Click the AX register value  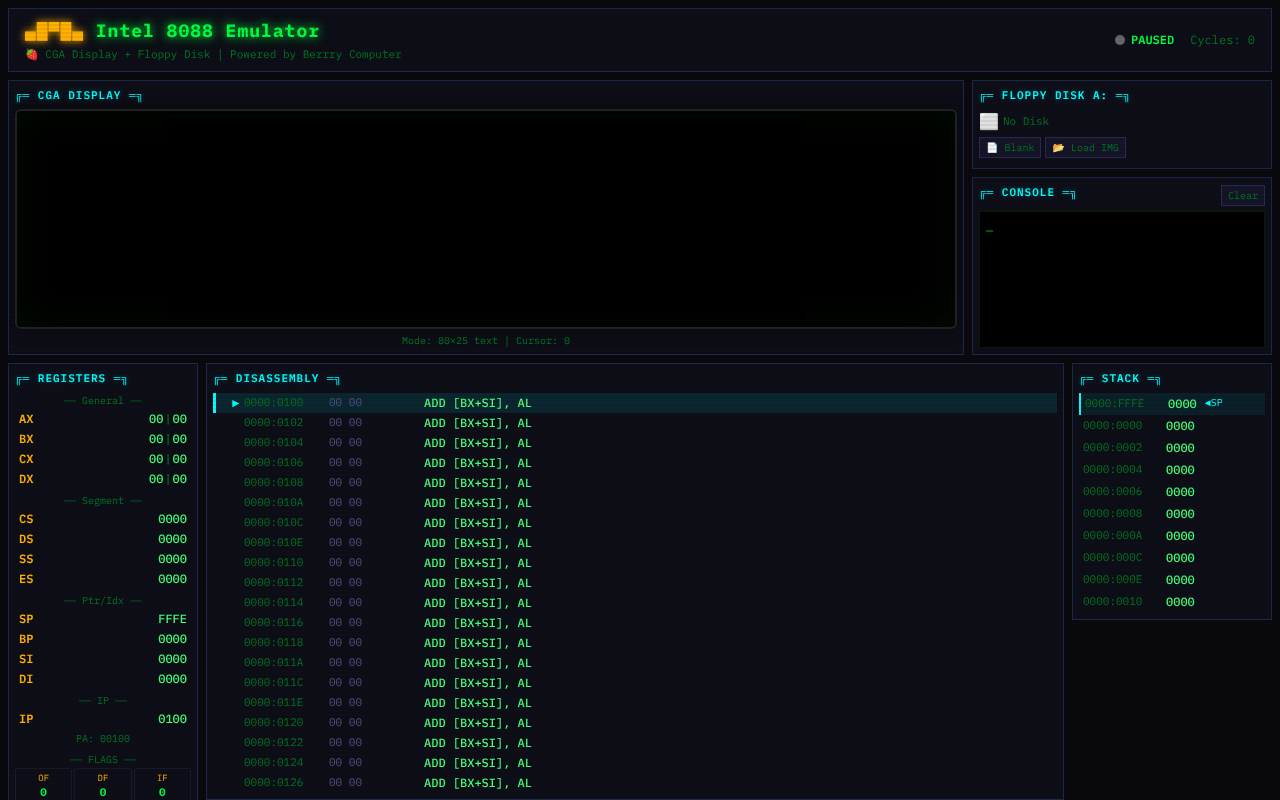pyautogui.click(x=168, y=419)
